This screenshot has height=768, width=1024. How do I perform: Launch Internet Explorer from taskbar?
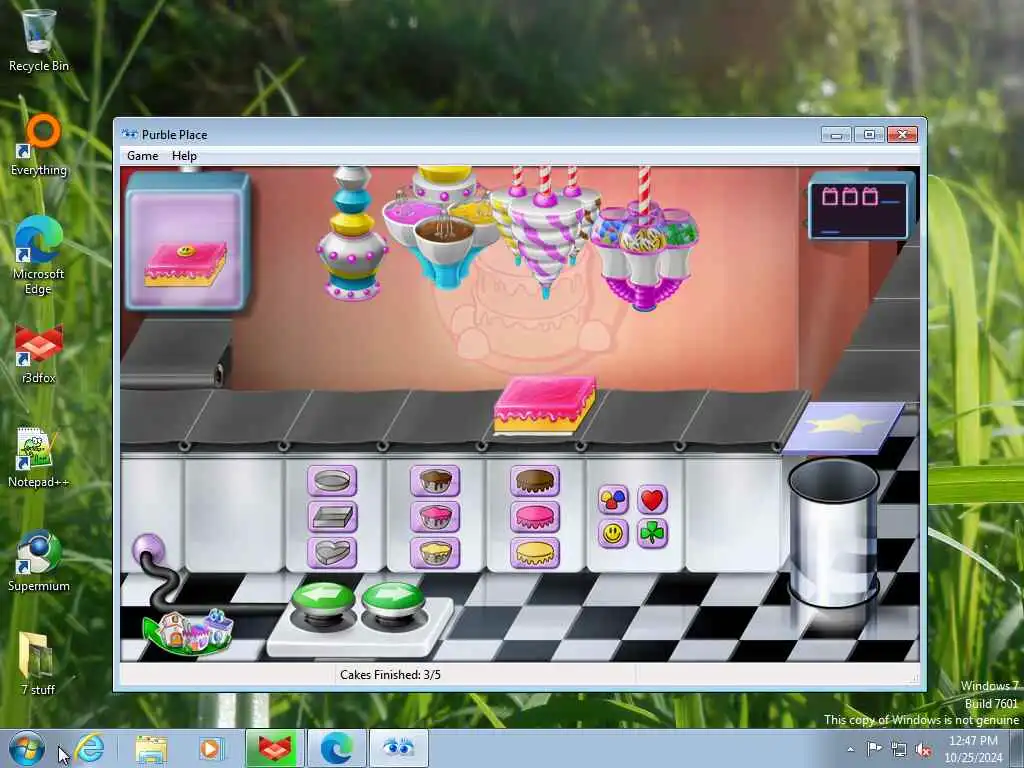pos(89,748)
